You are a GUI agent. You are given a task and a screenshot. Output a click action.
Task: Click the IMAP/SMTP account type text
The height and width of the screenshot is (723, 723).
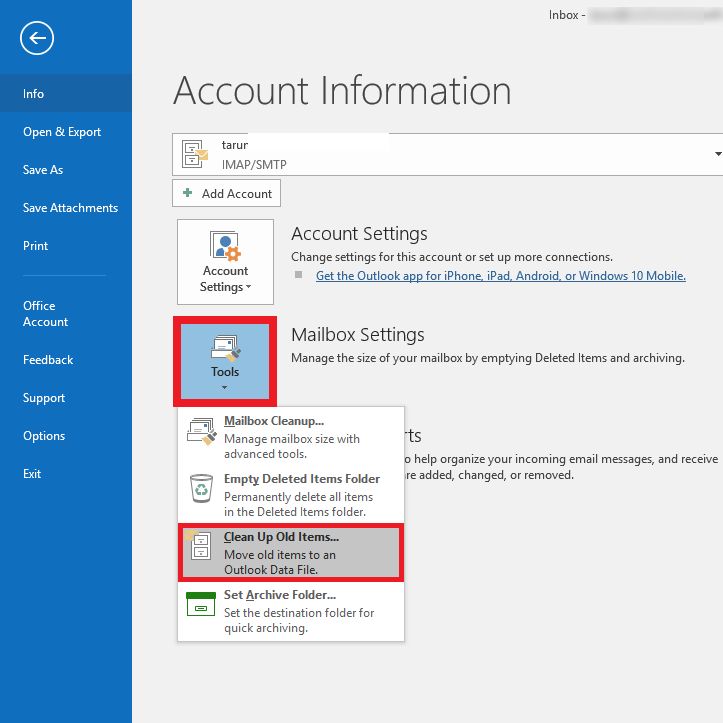coord(254,165)
